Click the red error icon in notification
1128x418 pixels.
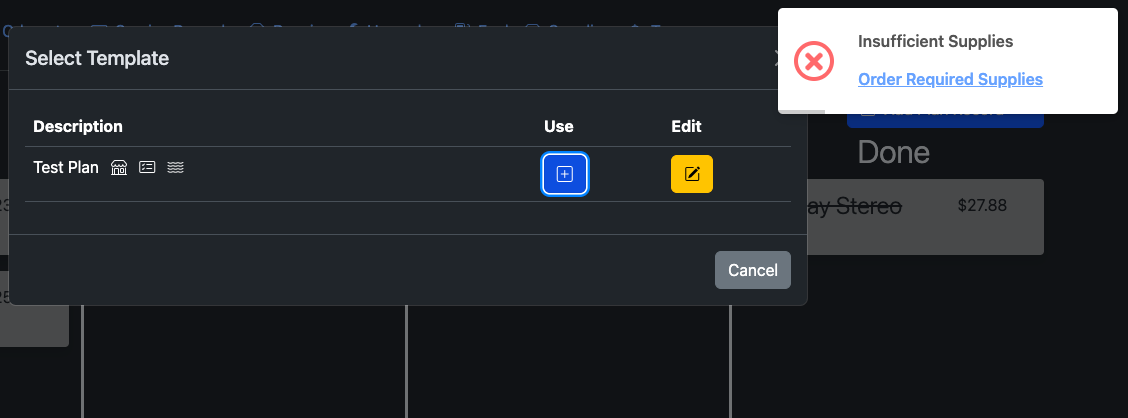point(814,62)
